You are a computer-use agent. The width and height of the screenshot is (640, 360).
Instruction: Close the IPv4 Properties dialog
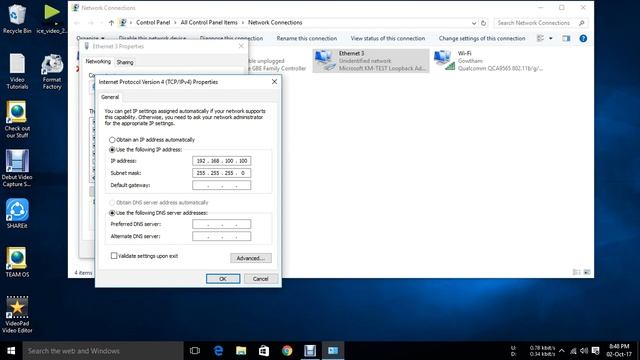coord(274,82)
